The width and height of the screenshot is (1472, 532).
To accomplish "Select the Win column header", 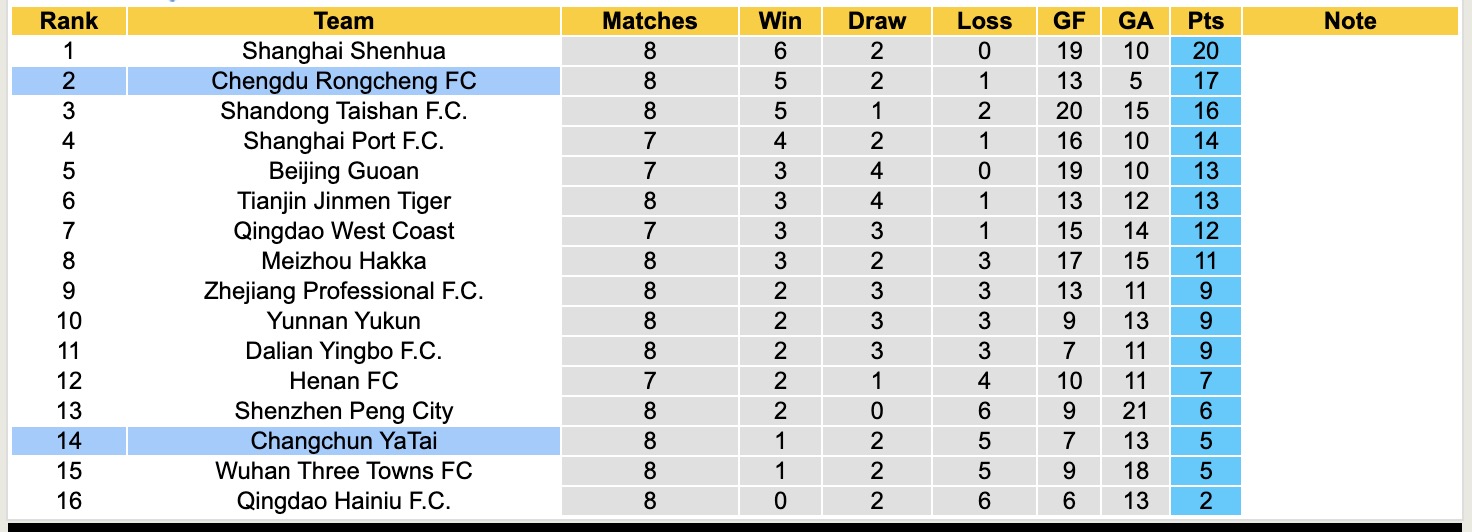I will click(780, 21).
